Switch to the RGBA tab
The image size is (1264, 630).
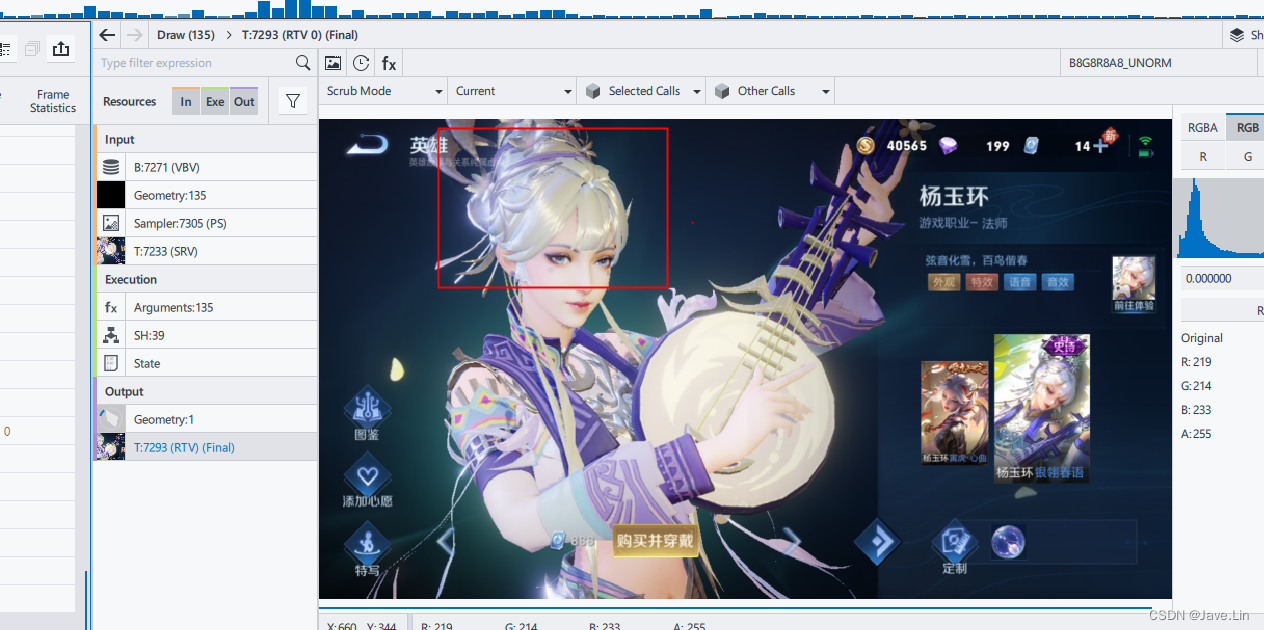point(1203,127)
